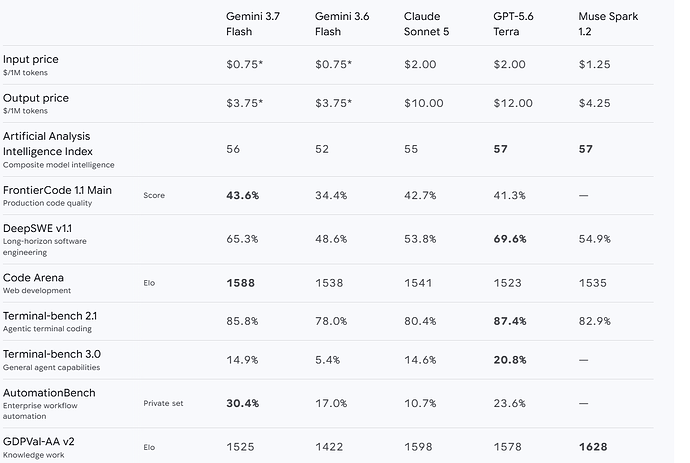This screenshot has height=463, width=690.
Task: Click the Muse Spark 1.2 column header
Action: pyautogui.click(x=608, y=24)
